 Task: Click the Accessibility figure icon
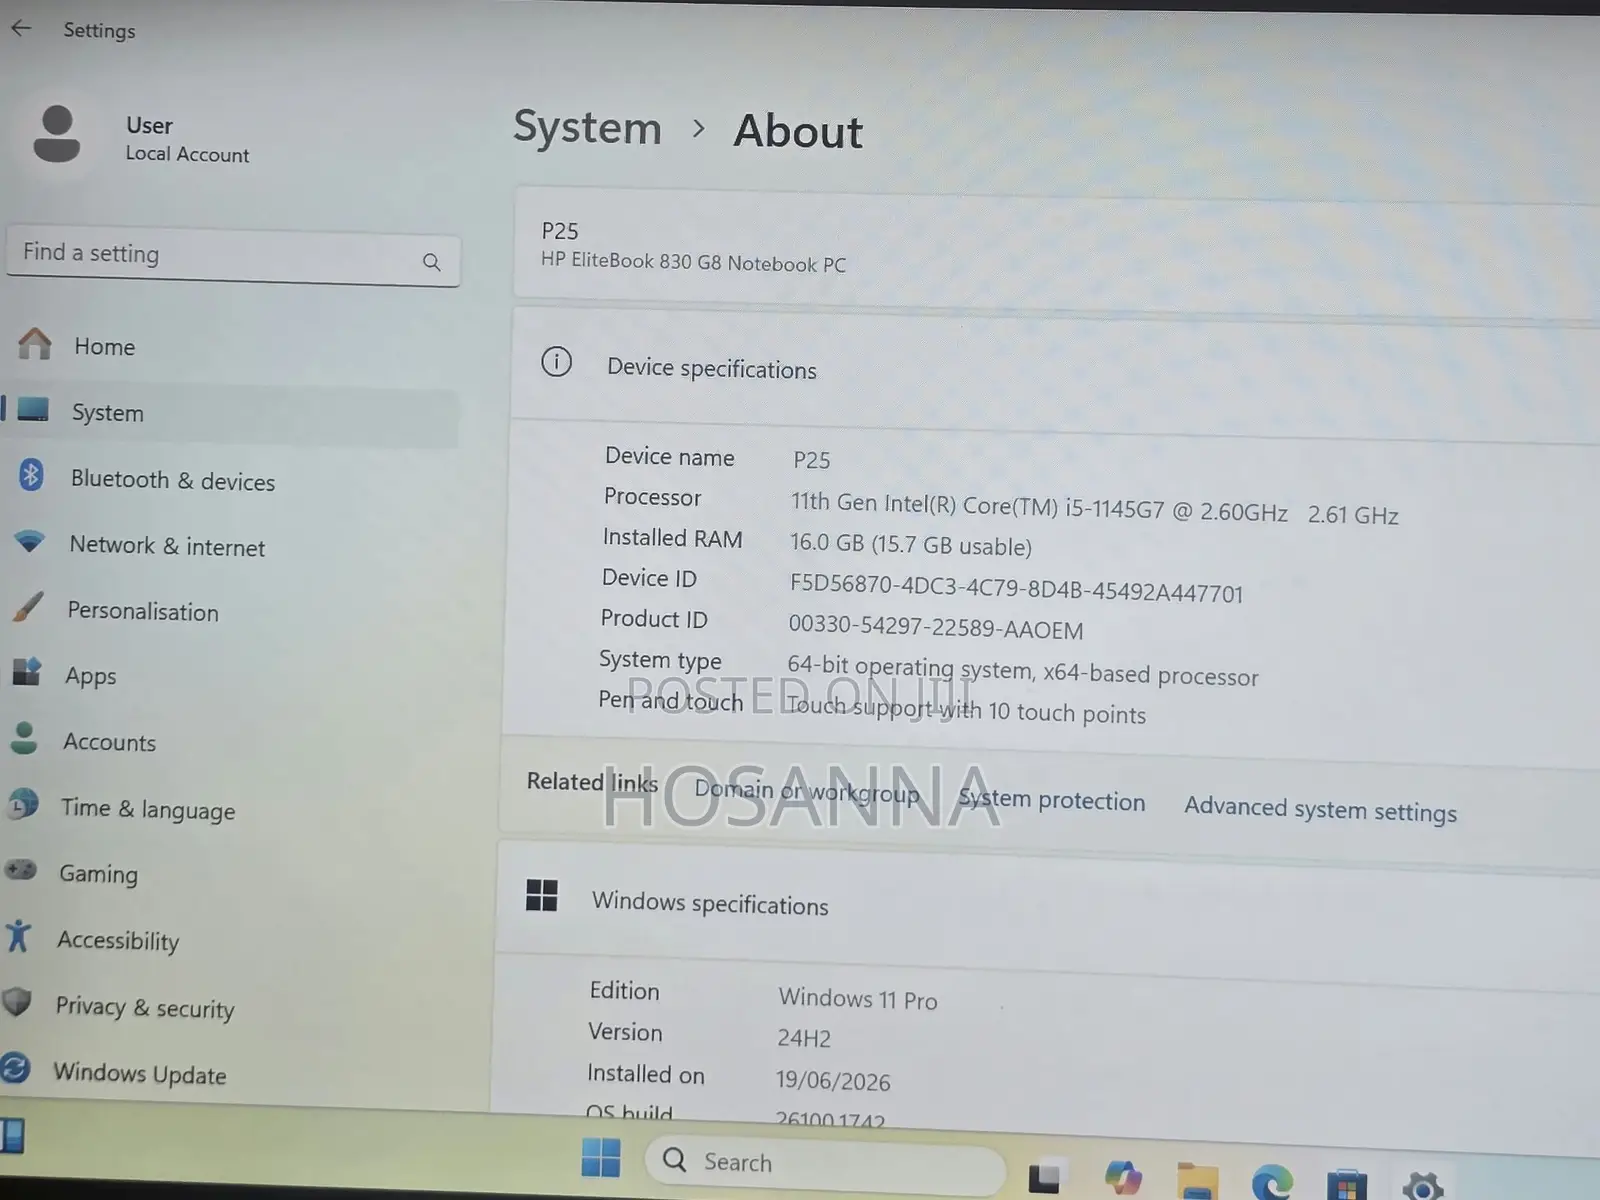click(18, 935)
